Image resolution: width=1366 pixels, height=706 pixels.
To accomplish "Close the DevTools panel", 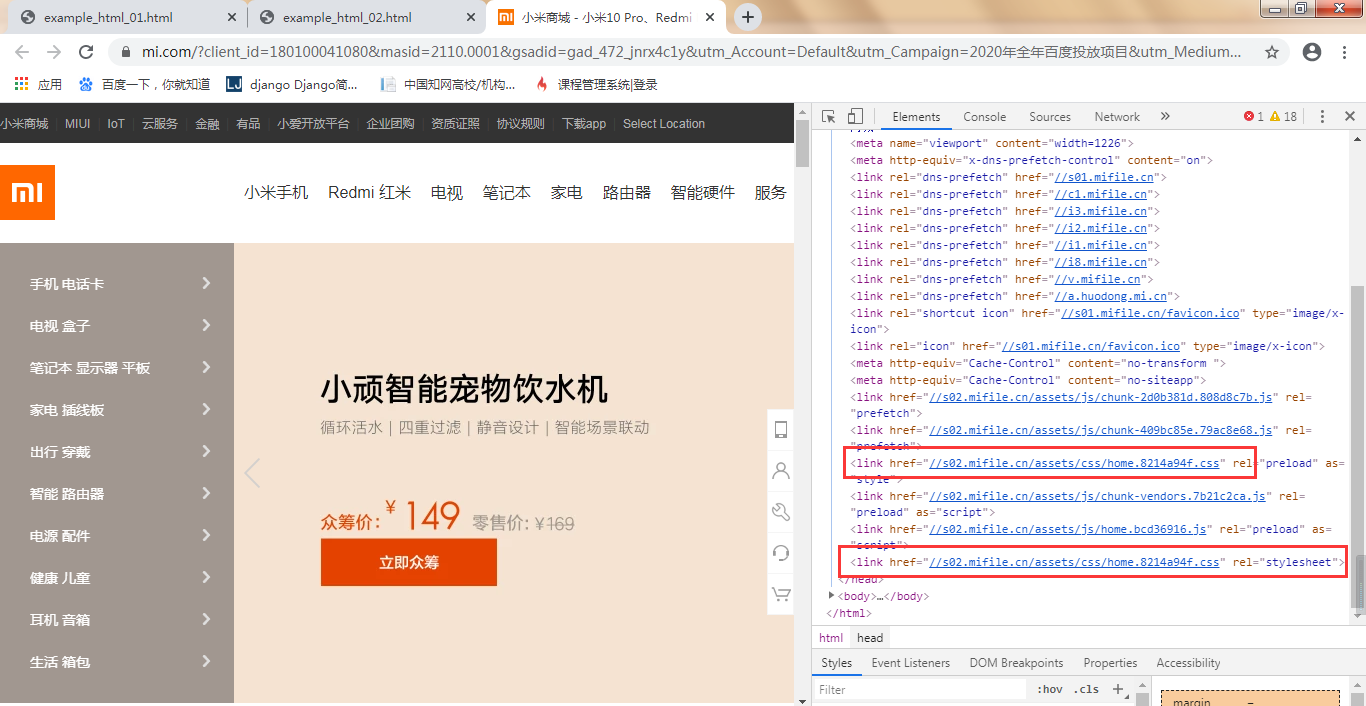I will pyautogui.click(x=1349, y=117).
